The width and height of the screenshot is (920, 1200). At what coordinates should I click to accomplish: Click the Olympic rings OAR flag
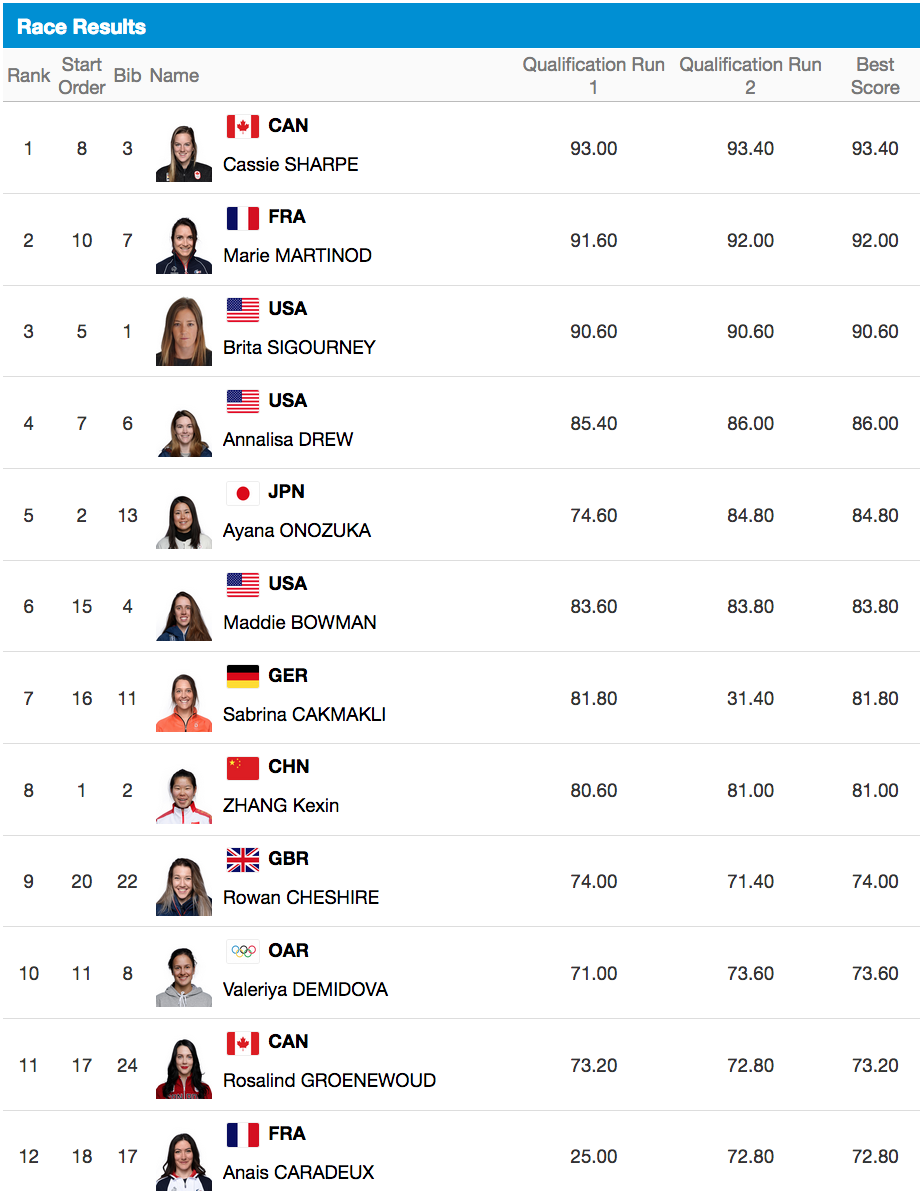pos(243,951)
